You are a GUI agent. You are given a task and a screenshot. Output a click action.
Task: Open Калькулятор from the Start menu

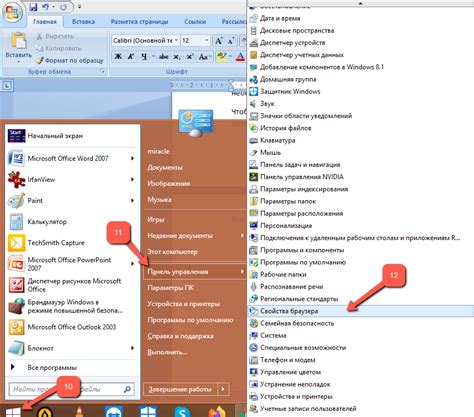pyautogui.click(x=72, y=222)
